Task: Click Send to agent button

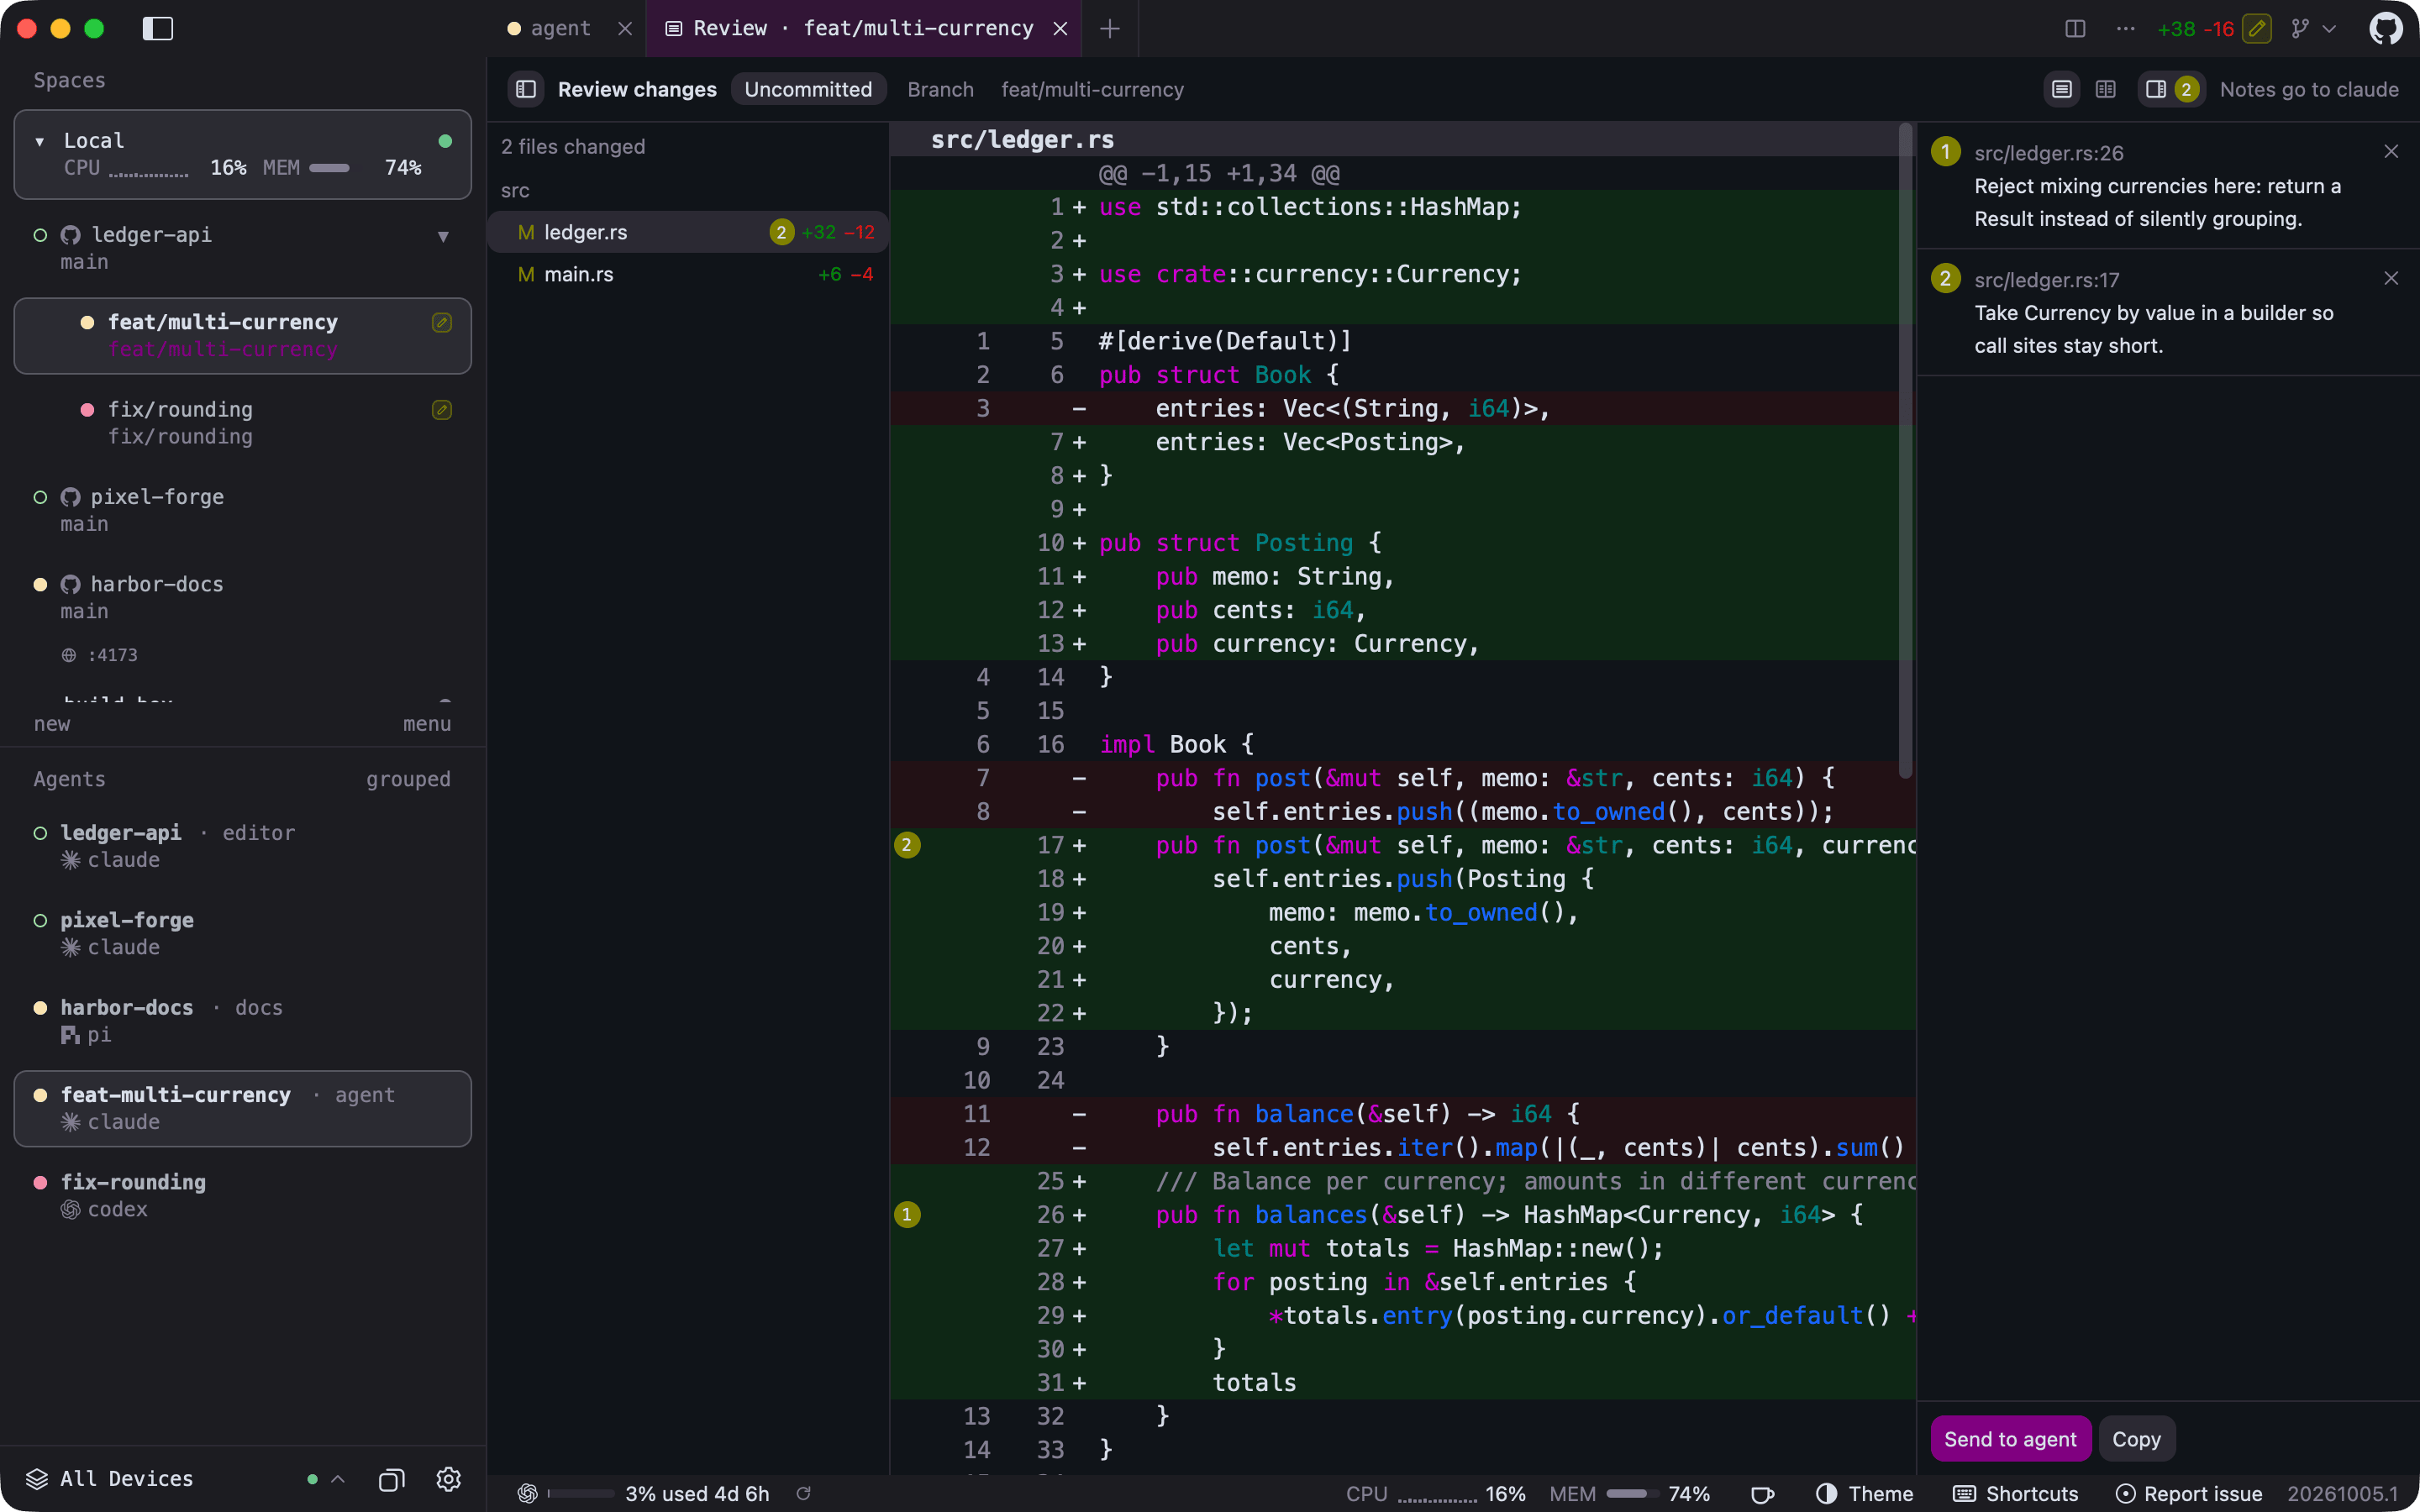Action: (x=2010, y=1439)
